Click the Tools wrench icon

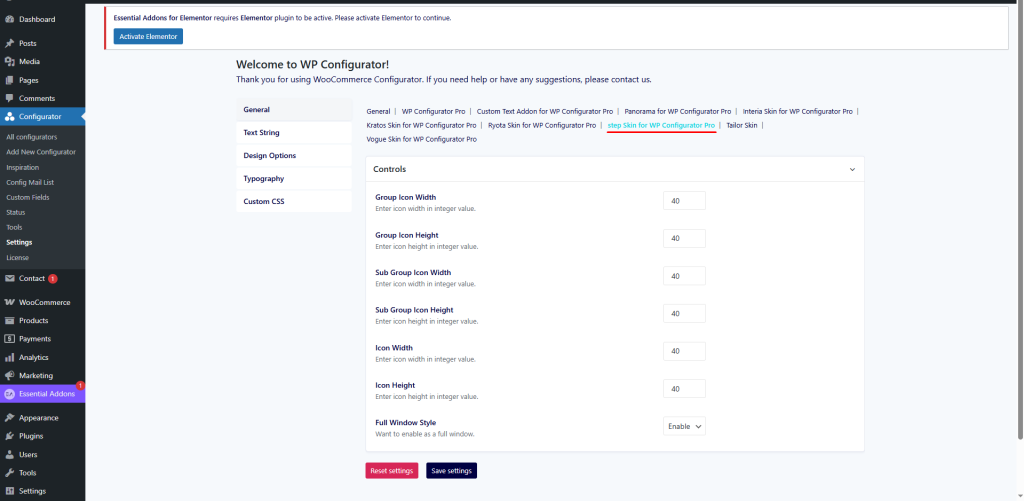coord(10,473)
